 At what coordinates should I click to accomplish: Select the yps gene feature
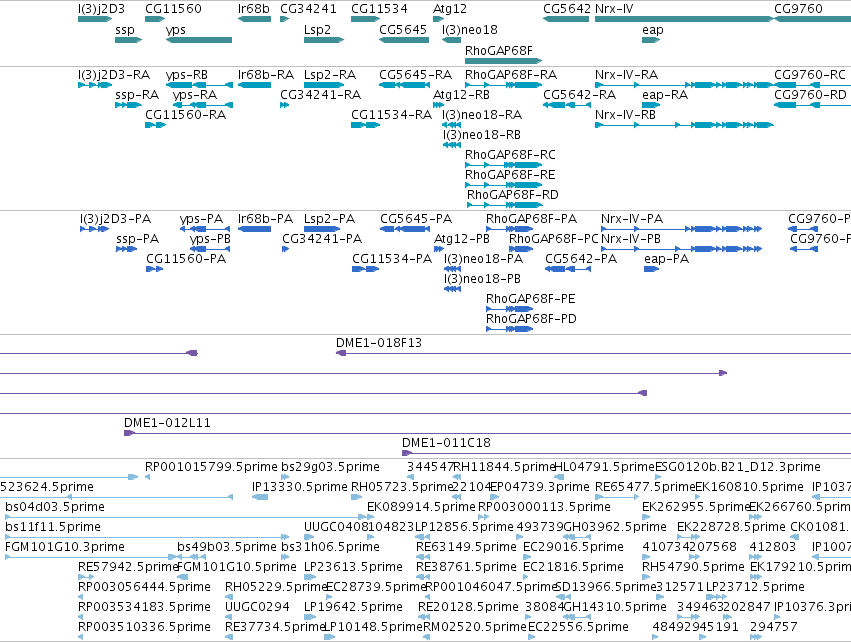point(199,40)
